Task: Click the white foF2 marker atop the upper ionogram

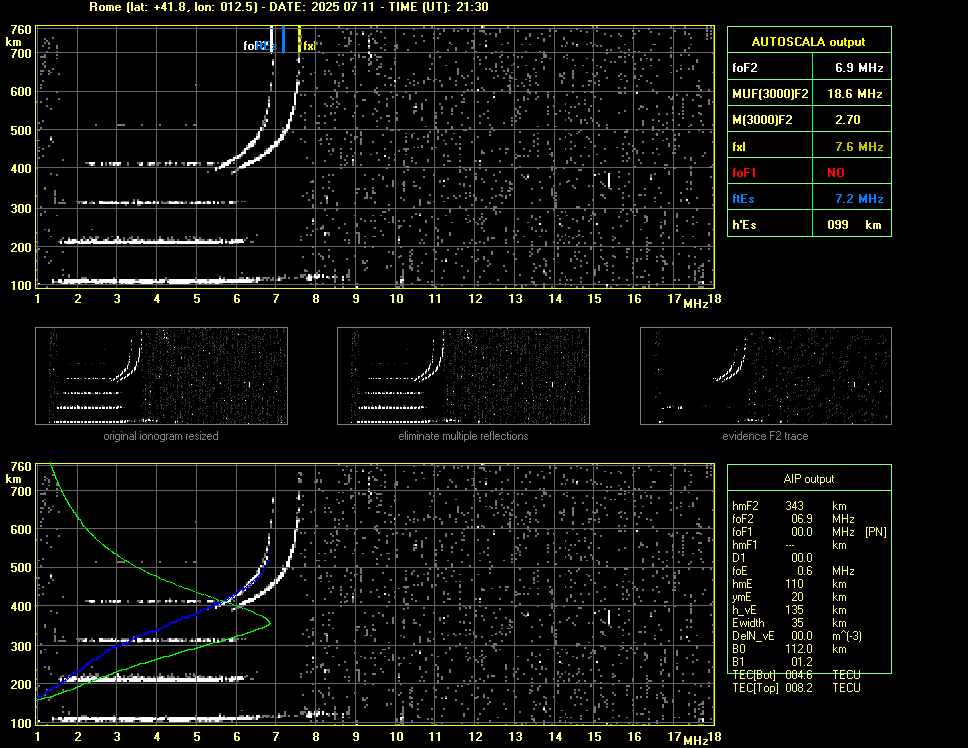Action: point(271,39)
